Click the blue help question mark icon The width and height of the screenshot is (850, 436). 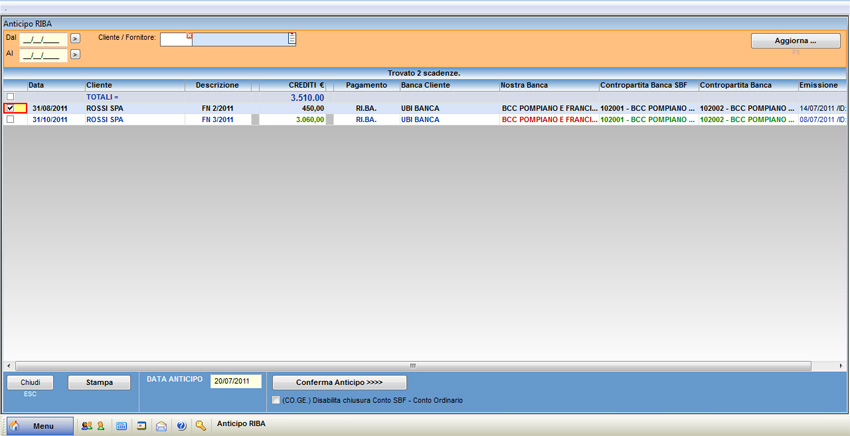(181, 426)
